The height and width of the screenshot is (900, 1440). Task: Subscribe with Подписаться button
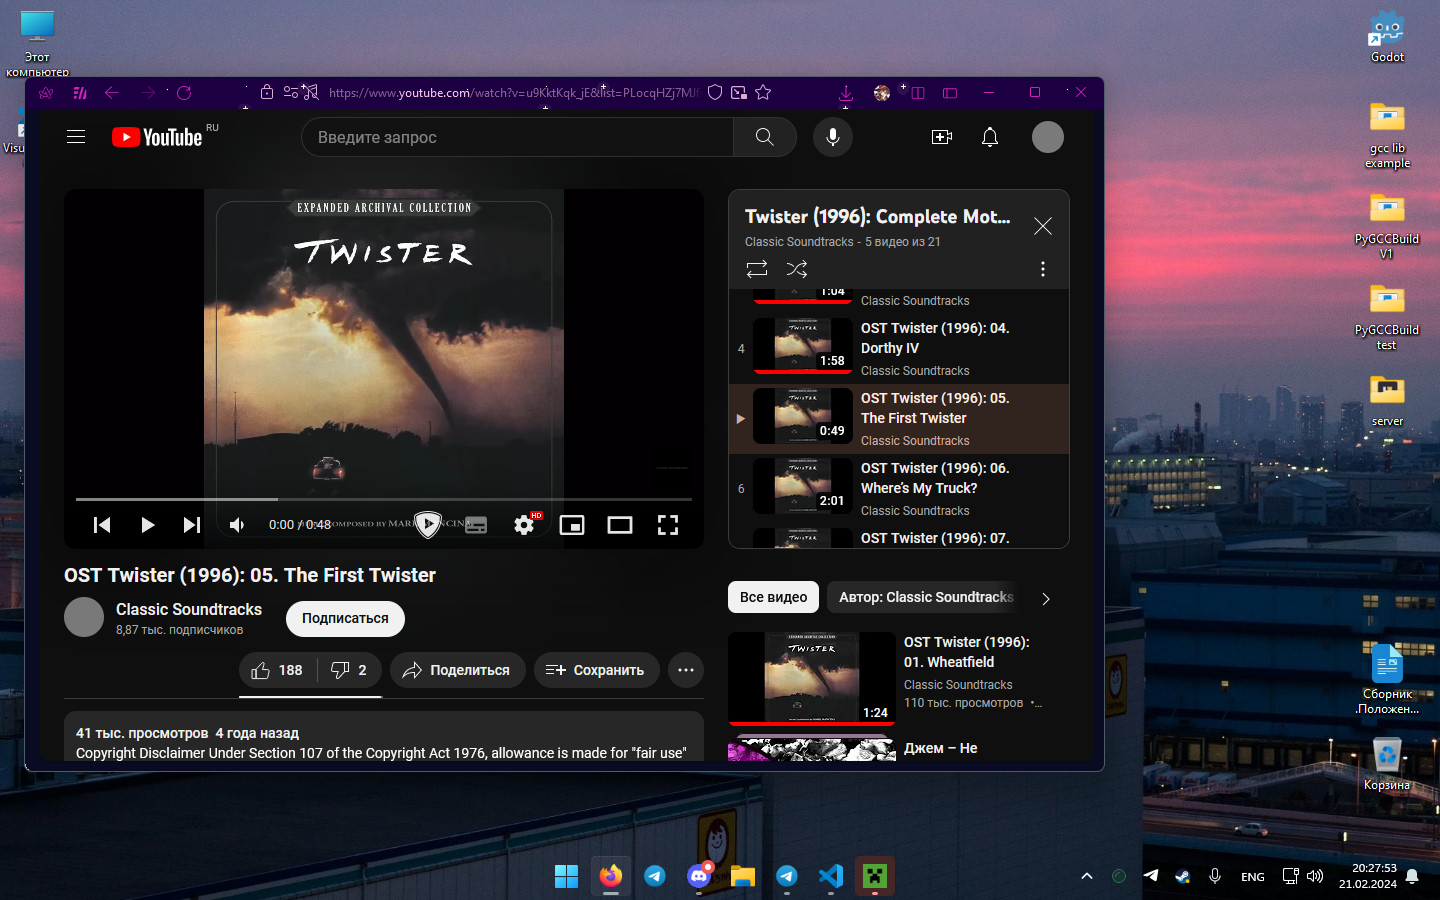point(345,619)
